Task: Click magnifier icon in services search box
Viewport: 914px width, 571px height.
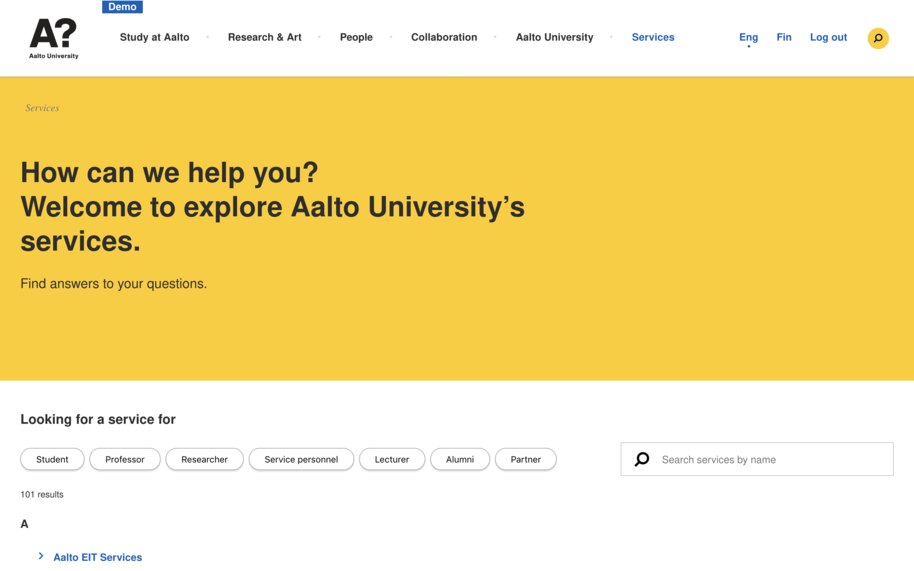Action: coord(642,459)
